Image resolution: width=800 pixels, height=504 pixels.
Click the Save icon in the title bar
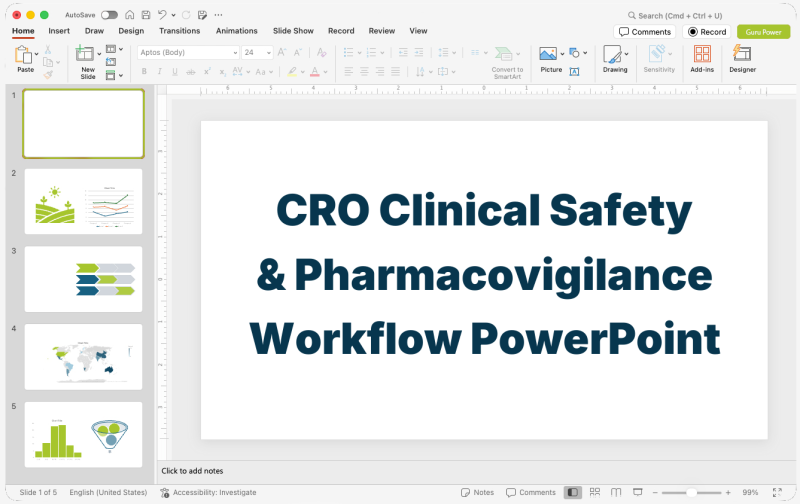click(x=146, y=15)
